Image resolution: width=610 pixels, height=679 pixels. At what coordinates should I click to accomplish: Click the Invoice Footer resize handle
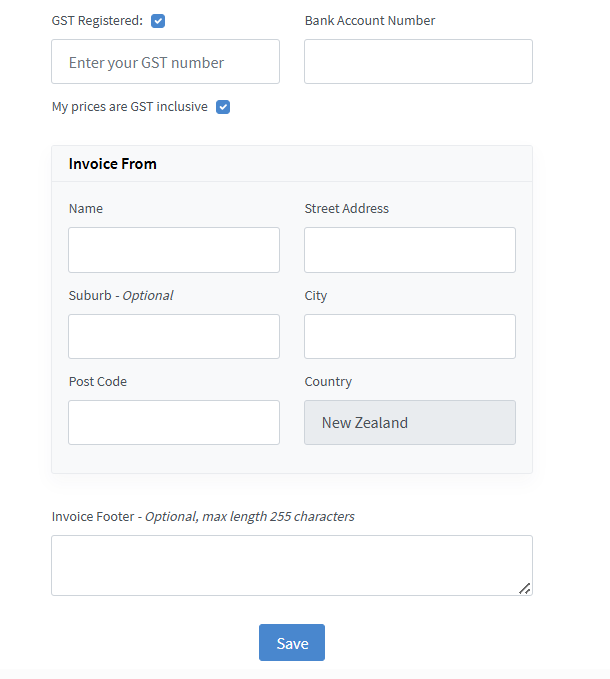[x=525, y=588]
